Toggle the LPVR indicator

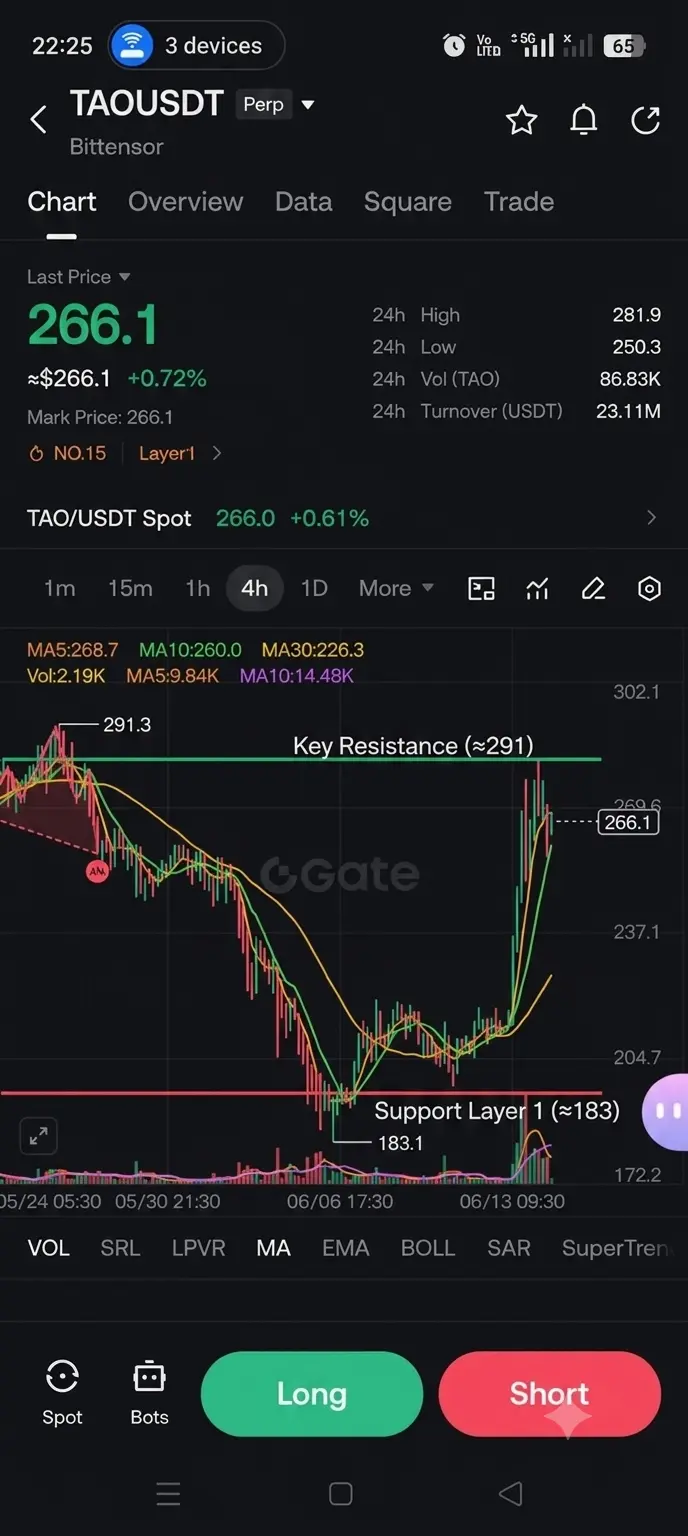point(198,1248)
